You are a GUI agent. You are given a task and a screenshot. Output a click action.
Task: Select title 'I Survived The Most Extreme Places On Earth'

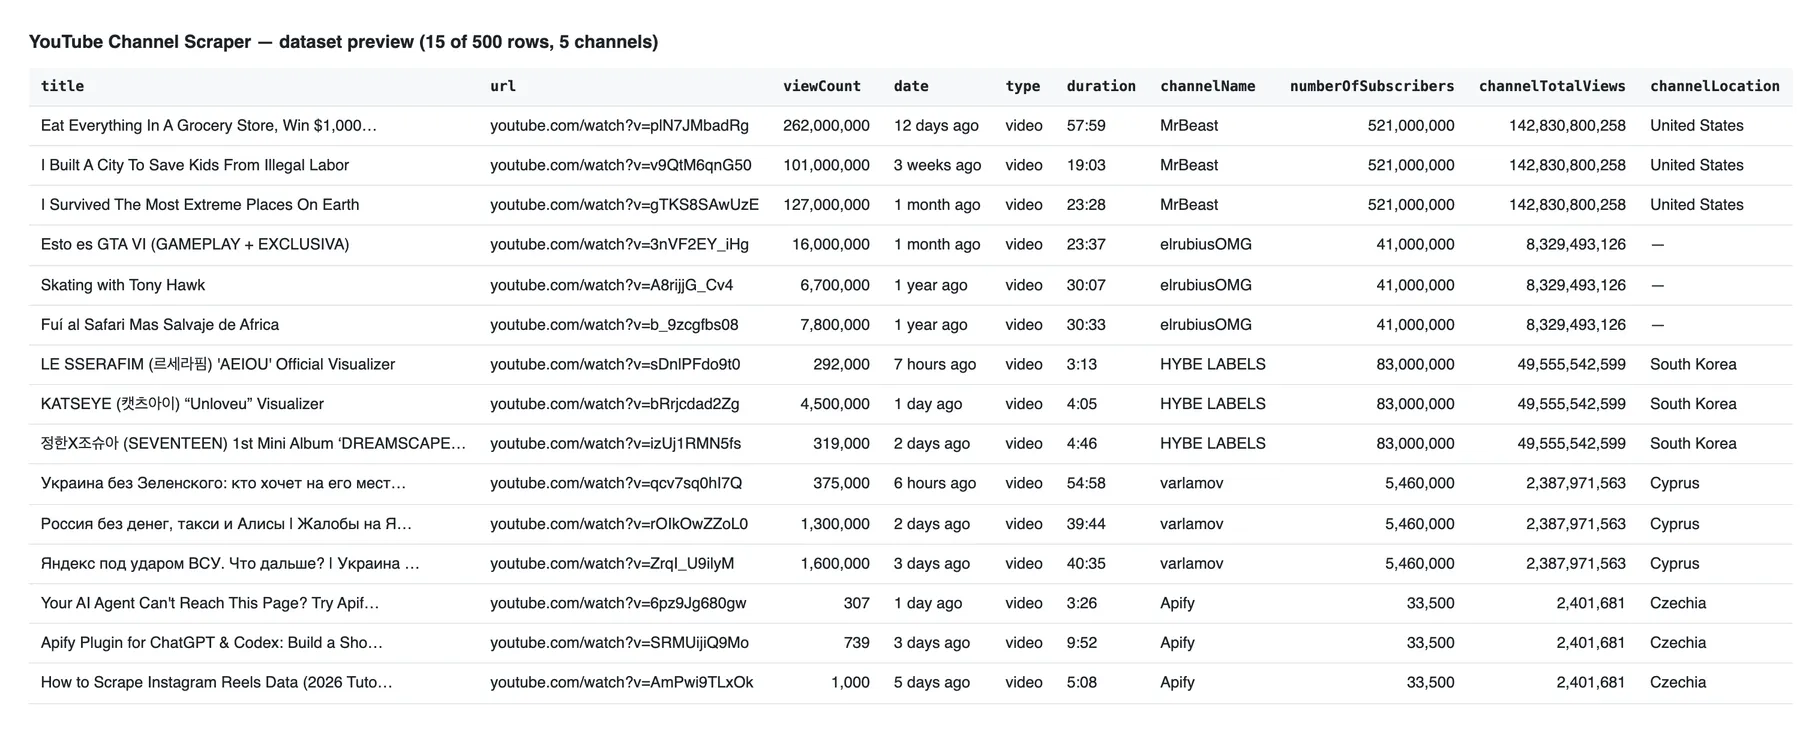200,204
